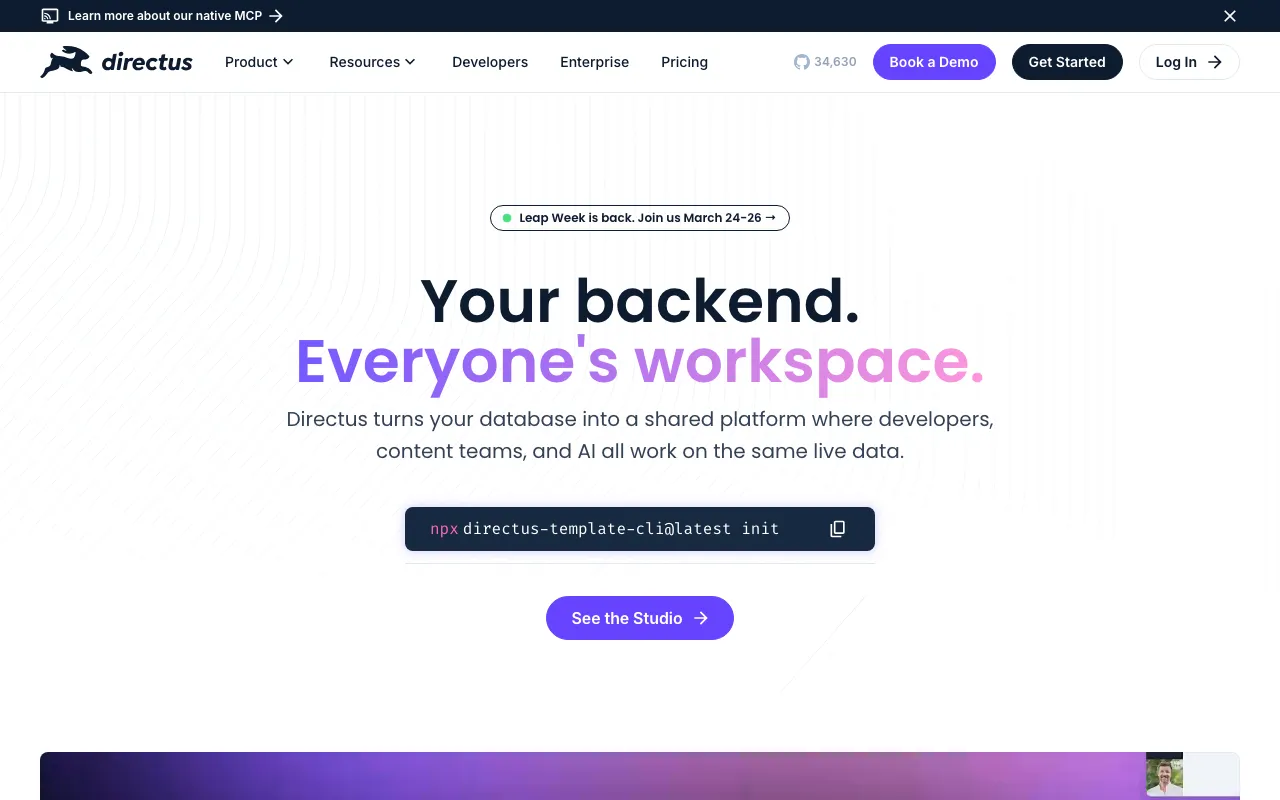Open the Developers page
The width and height of the screenshot is (1280, 800).
(x=490, y=61)
